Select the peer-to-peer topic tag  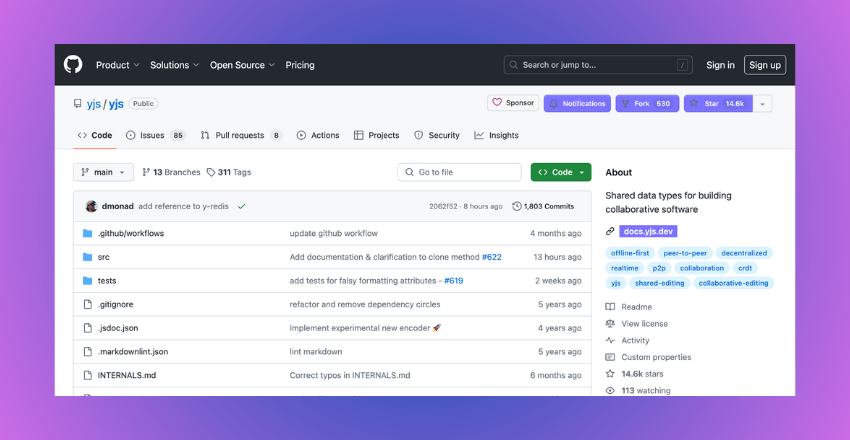coord(685,253)
